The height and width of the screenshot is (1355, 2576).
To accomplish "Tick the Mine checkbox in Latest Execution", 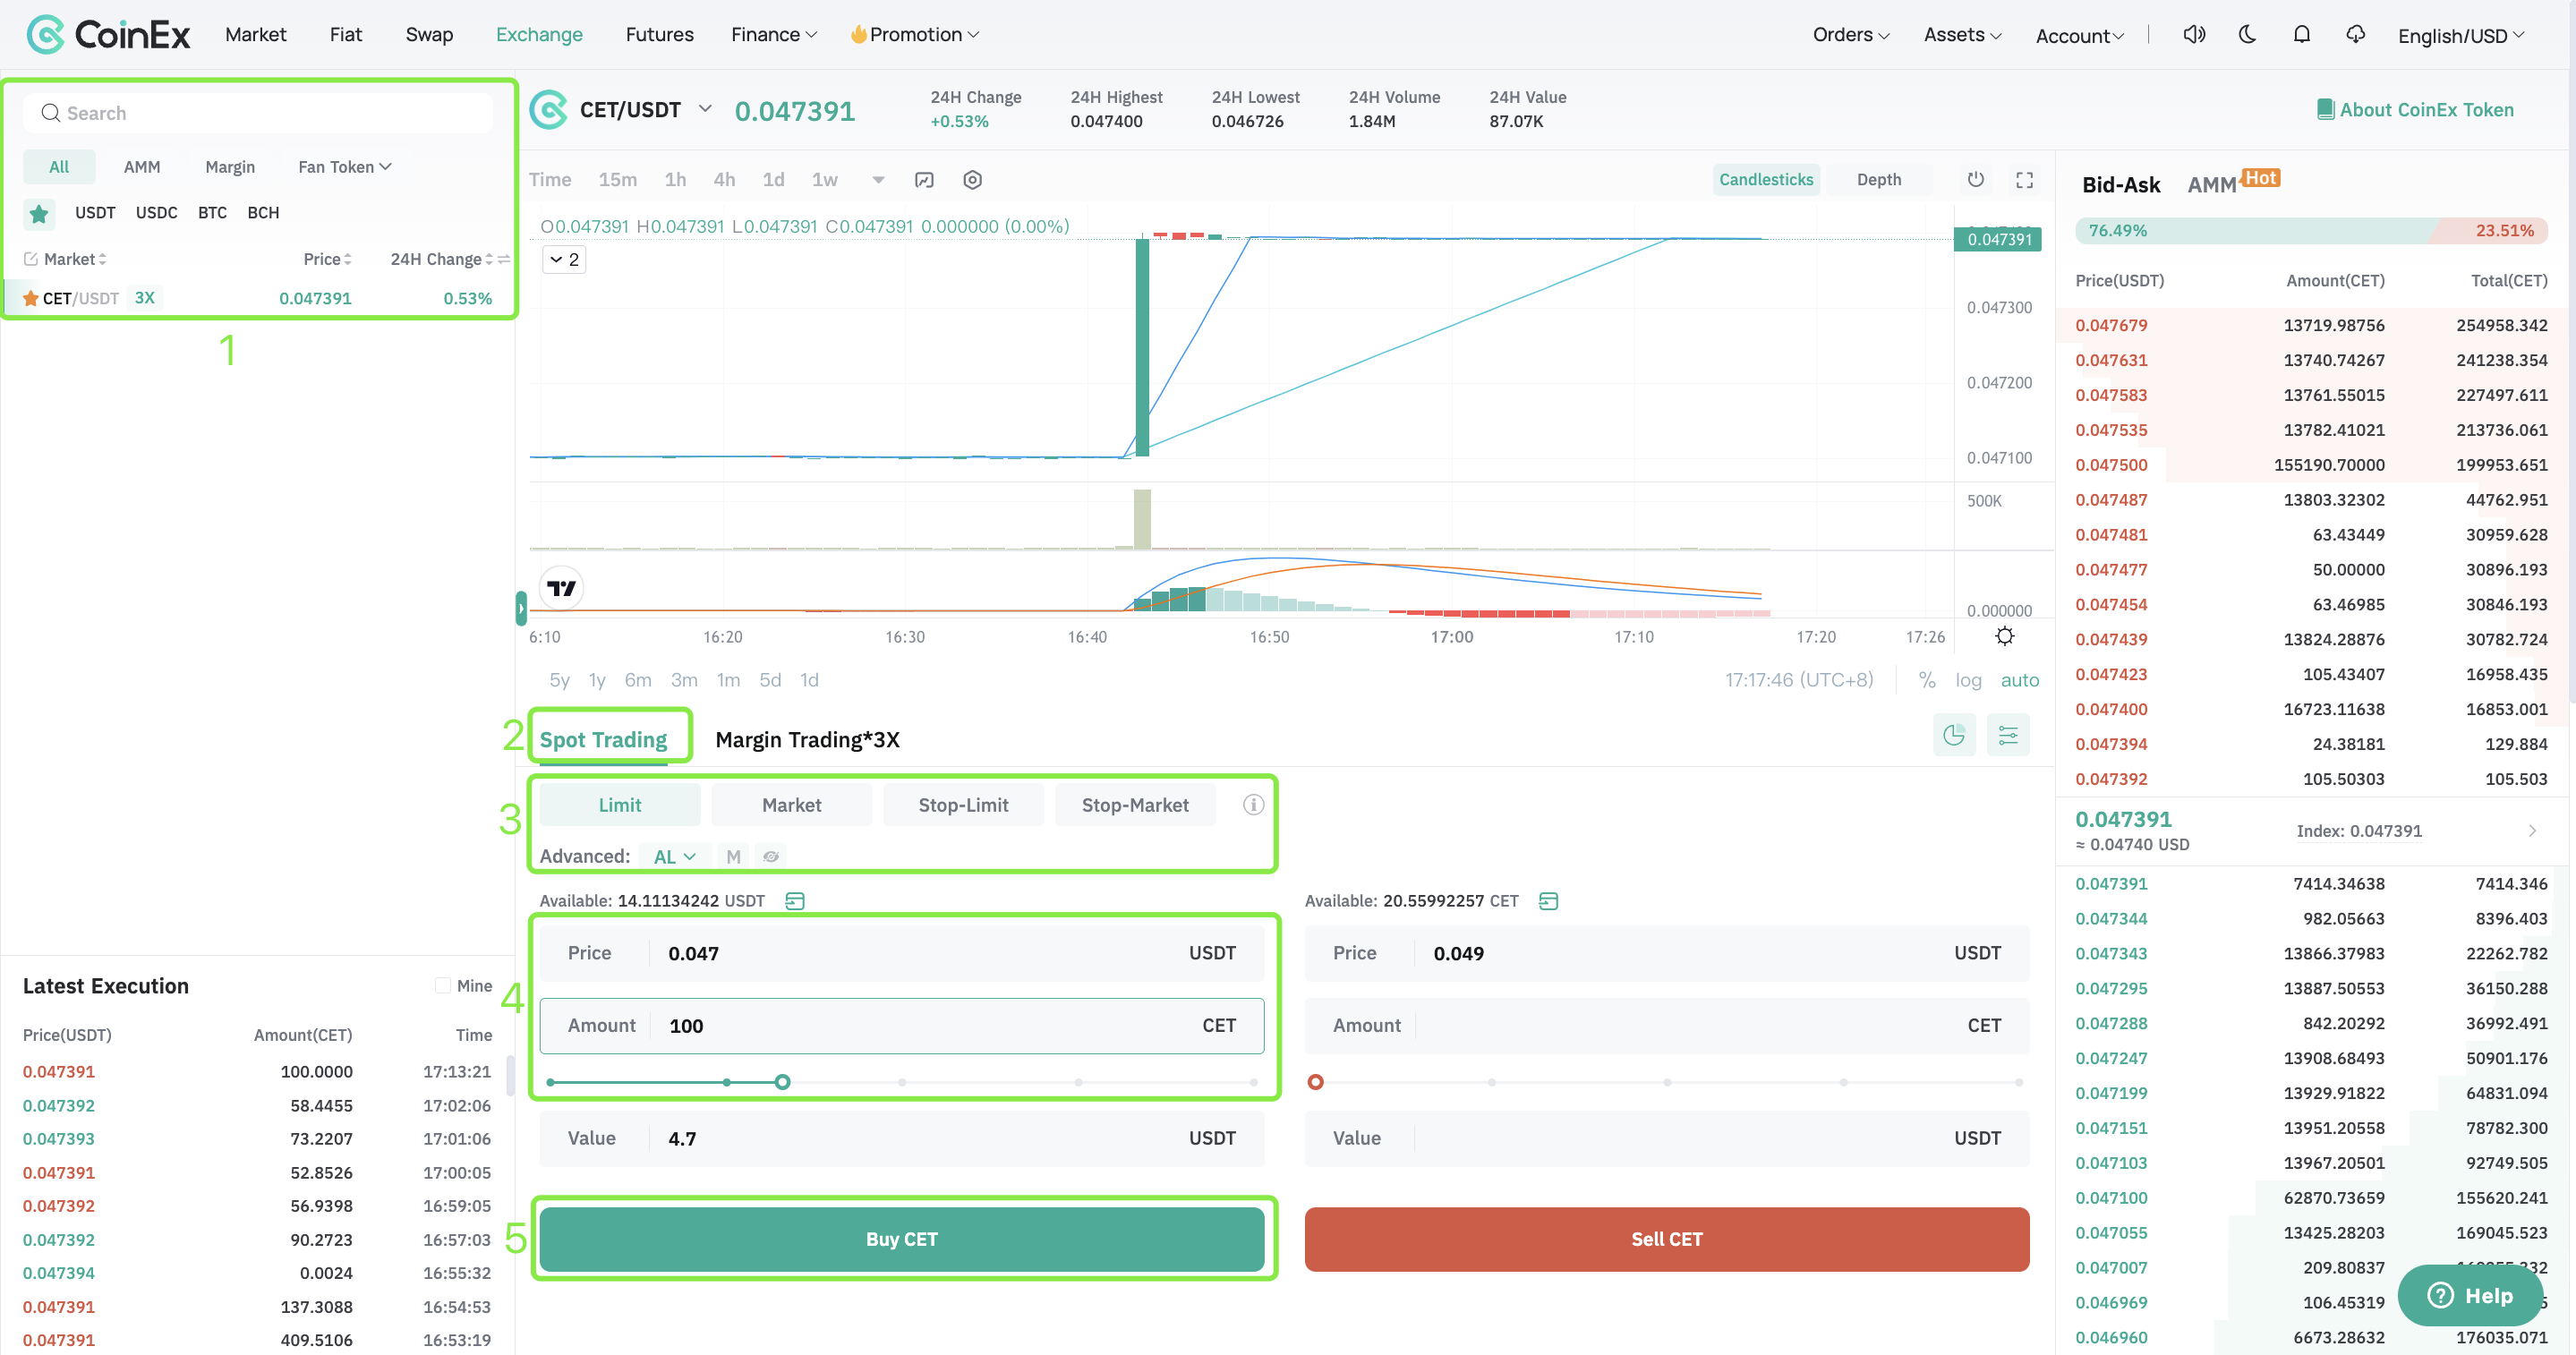I will tap(442, 986).
